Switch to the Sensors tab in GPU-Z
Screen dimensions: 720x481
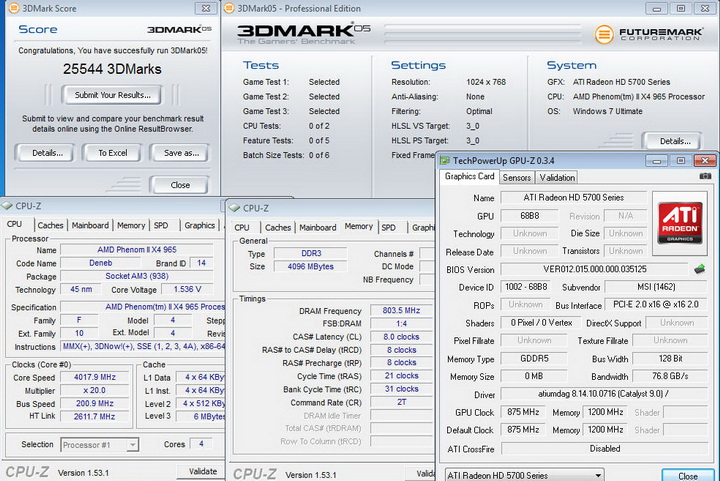517,177
